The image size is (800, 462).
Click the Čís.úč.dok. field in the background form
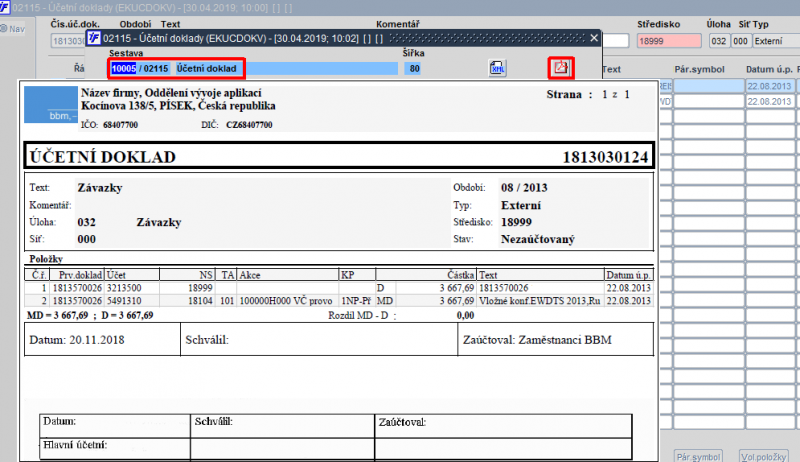67,41
